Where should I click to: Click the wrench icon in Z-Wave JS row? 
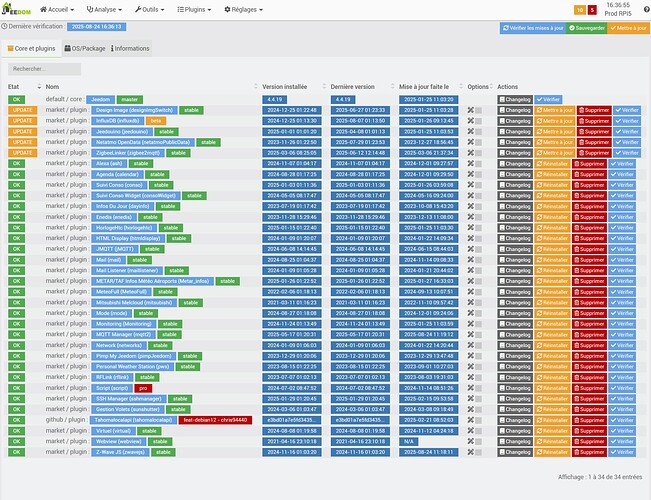click(470, 452)
